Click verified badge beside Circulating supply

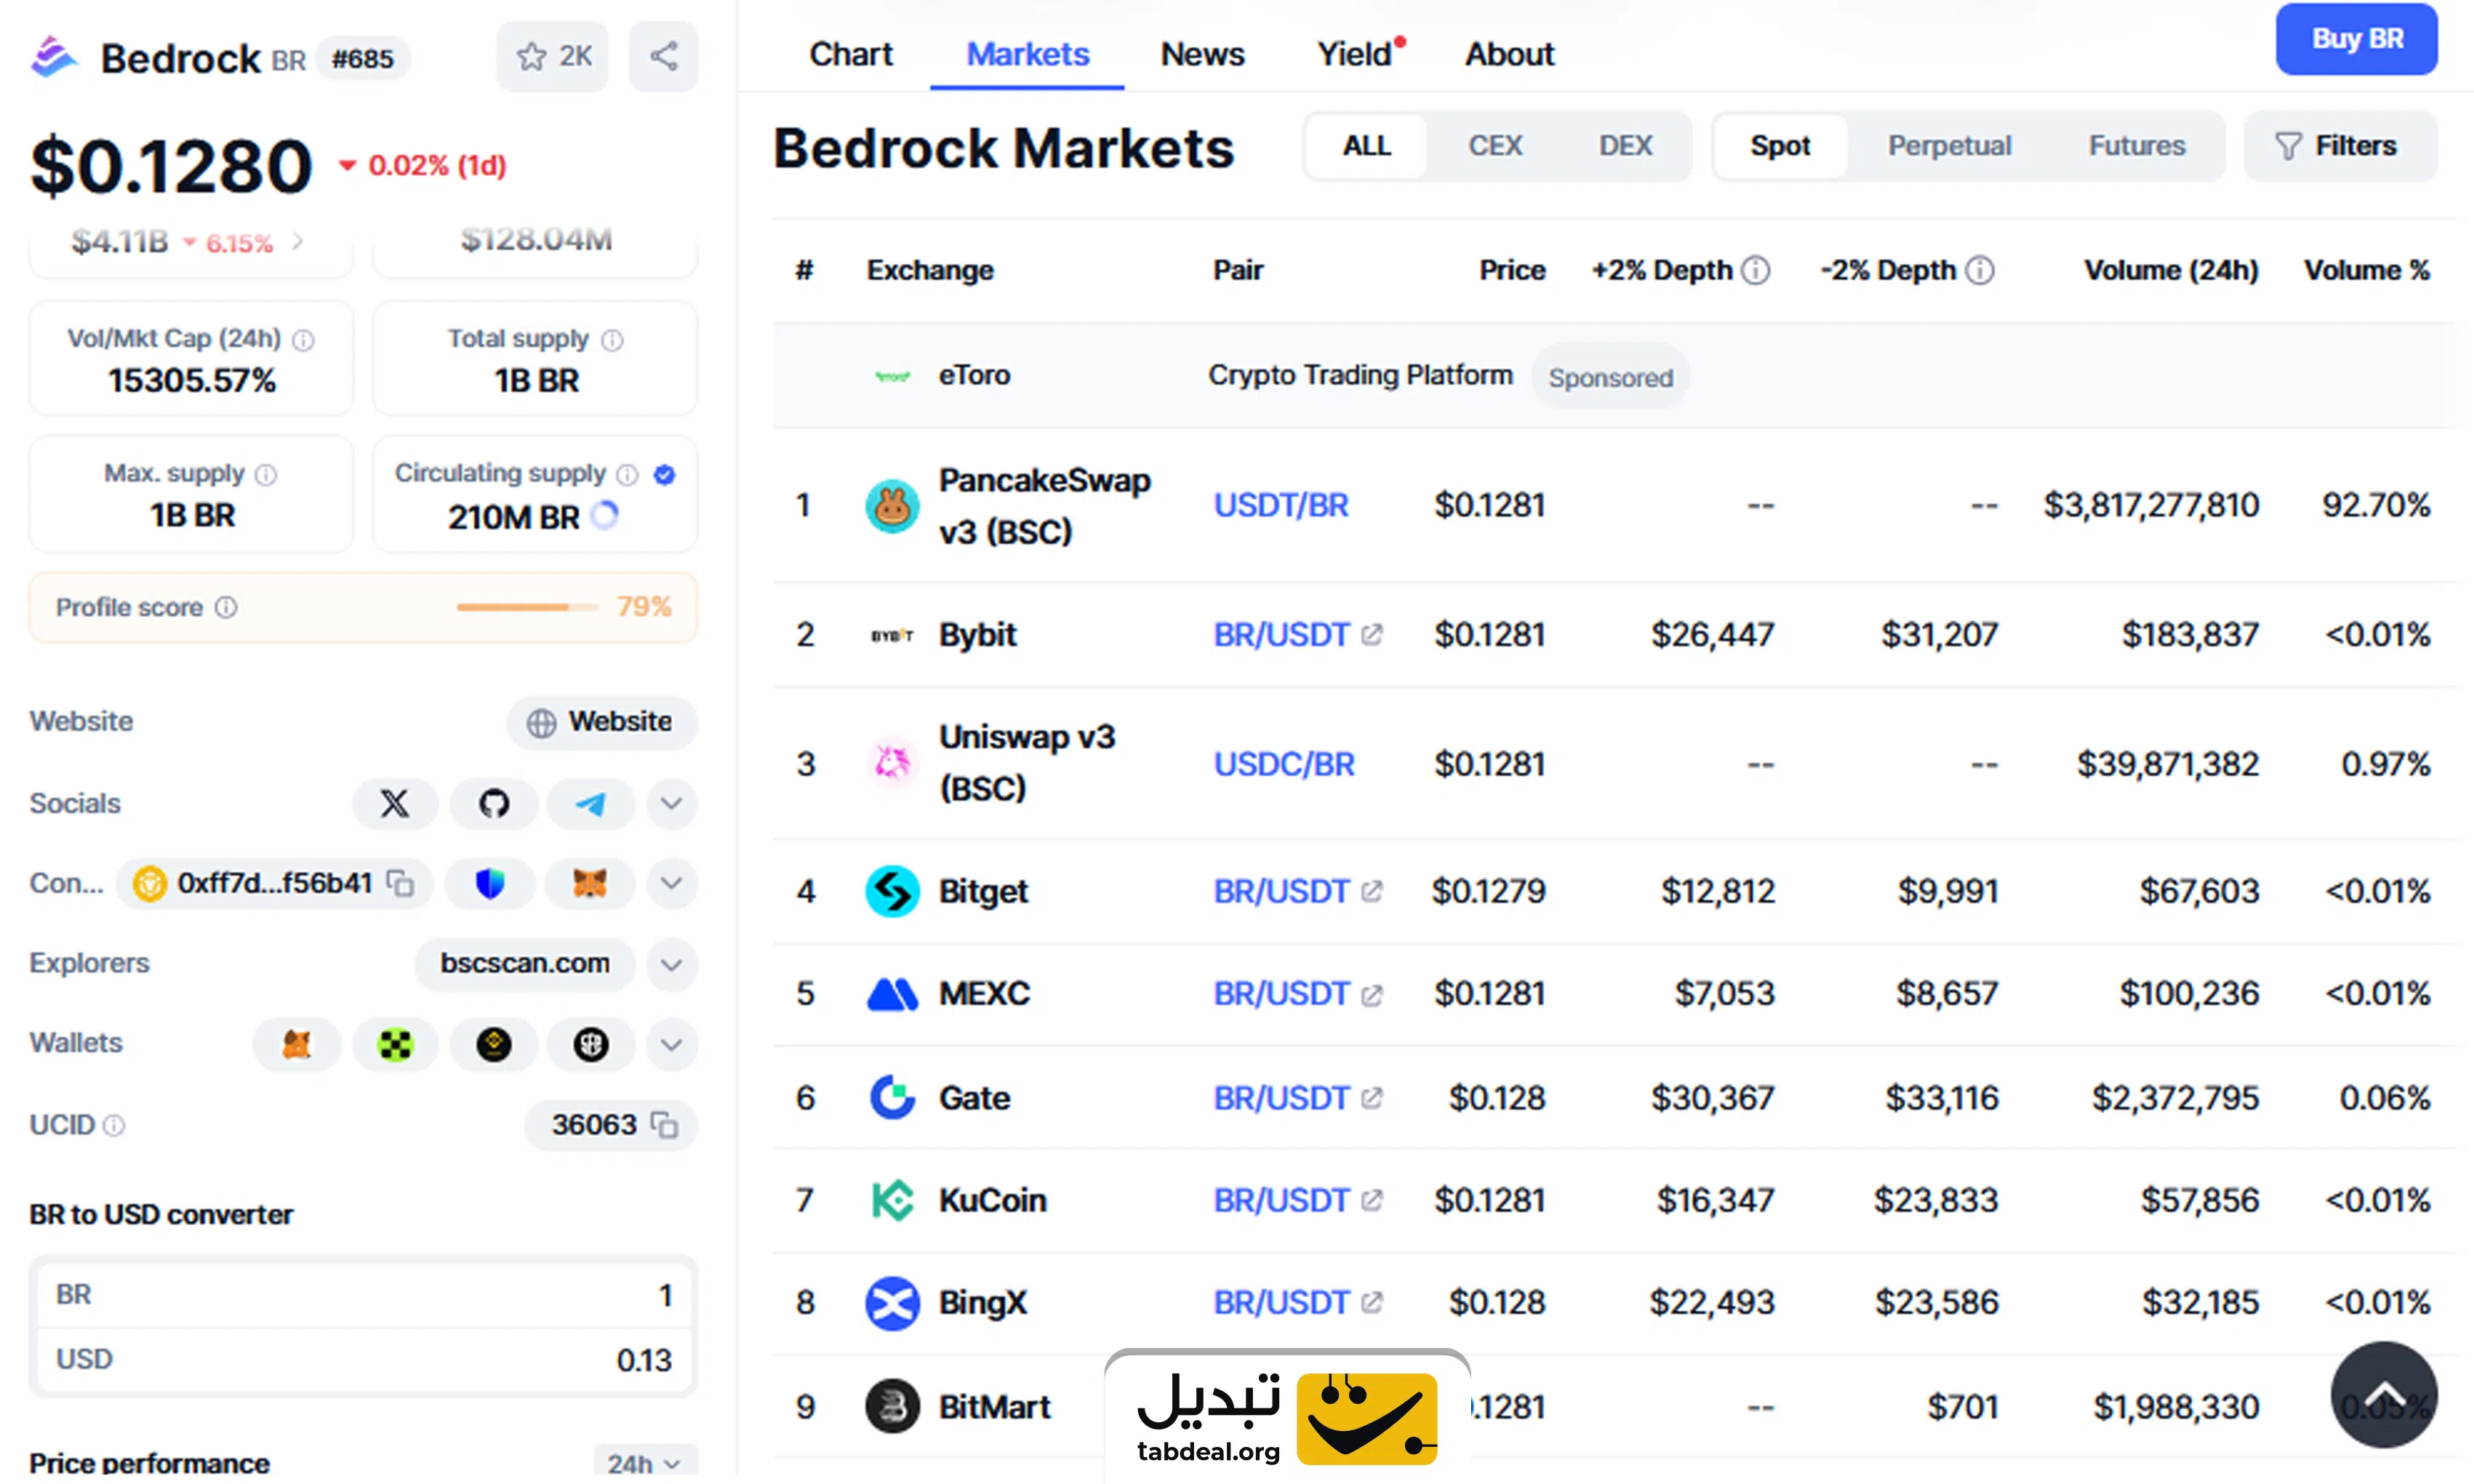[x=664, y=475]
